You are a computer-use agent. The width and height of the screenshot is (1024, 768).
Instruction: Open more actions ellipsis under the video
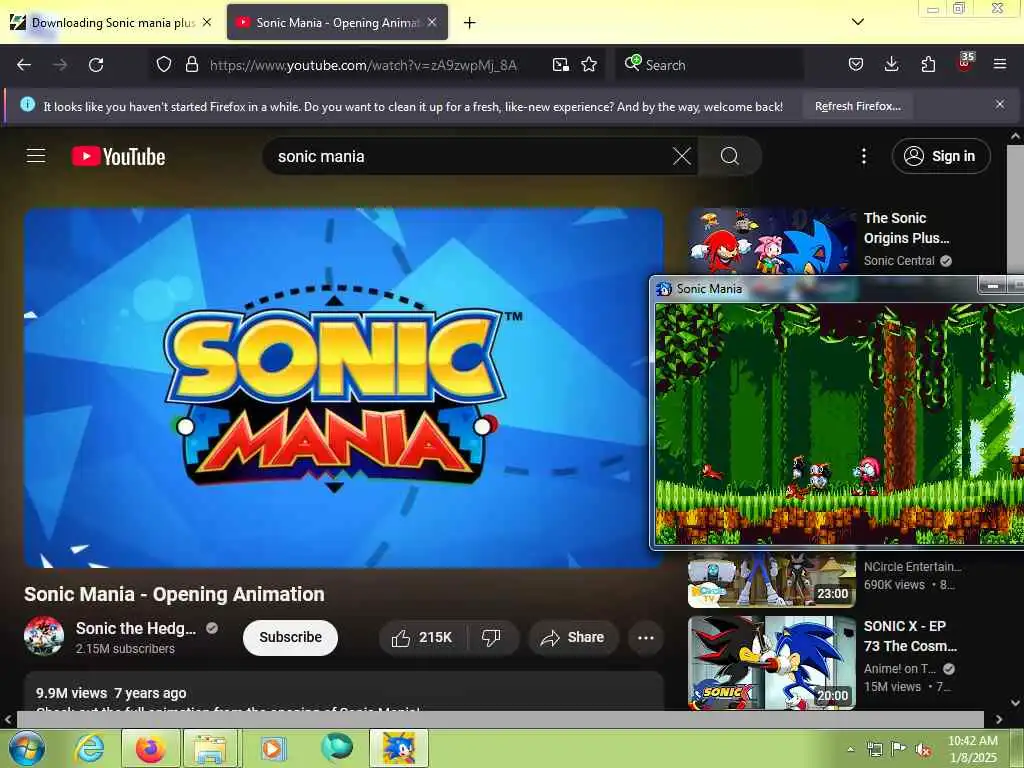coord(646,637)
